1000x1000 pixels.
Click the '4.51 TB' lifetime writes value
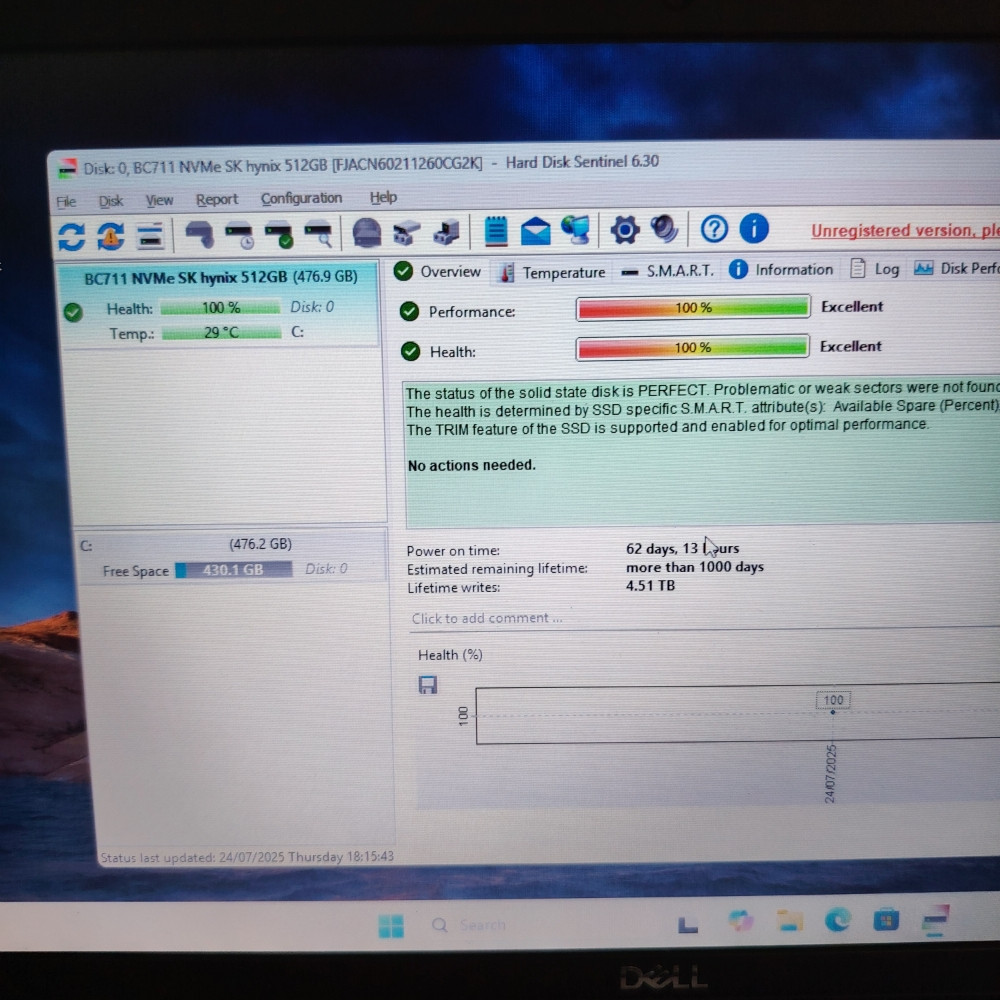coord(650,585)
